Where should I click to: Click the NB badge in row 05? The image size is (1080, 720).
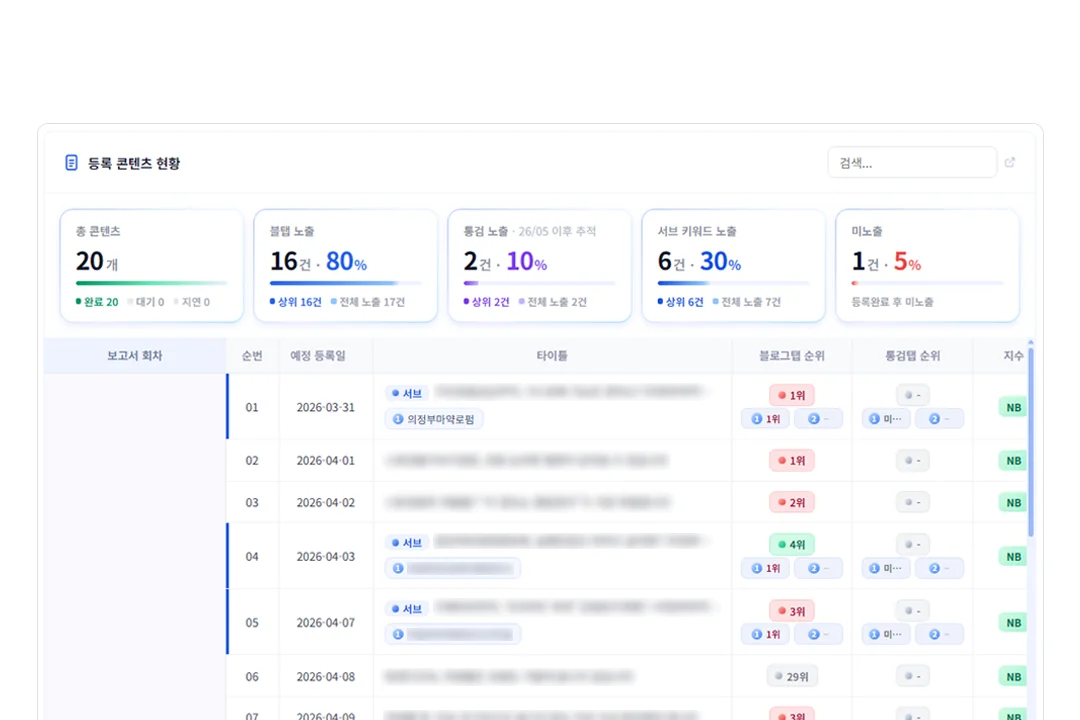1013,623
